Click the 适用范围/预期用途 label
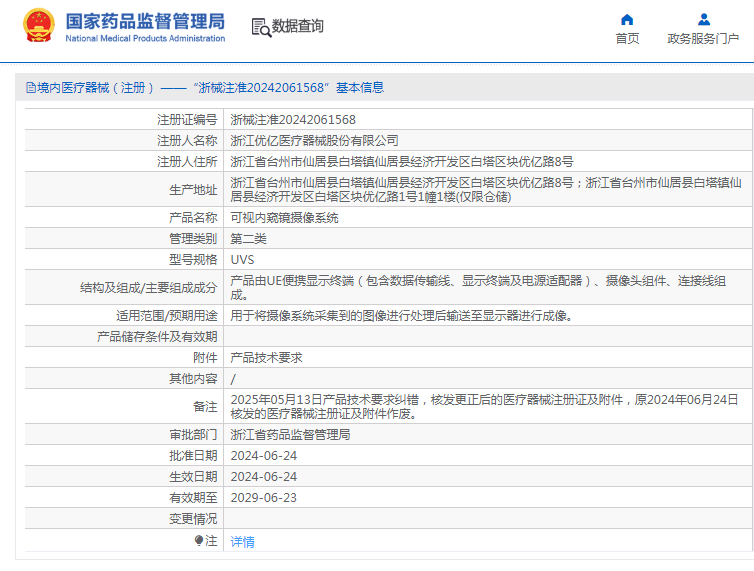 point(167,316)
